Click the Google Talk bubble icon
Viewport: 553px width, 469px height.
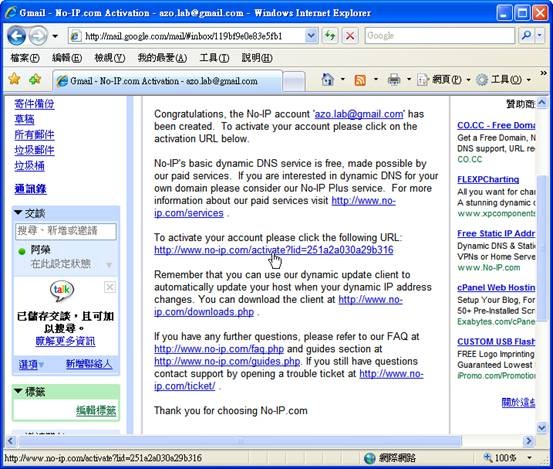62,291
